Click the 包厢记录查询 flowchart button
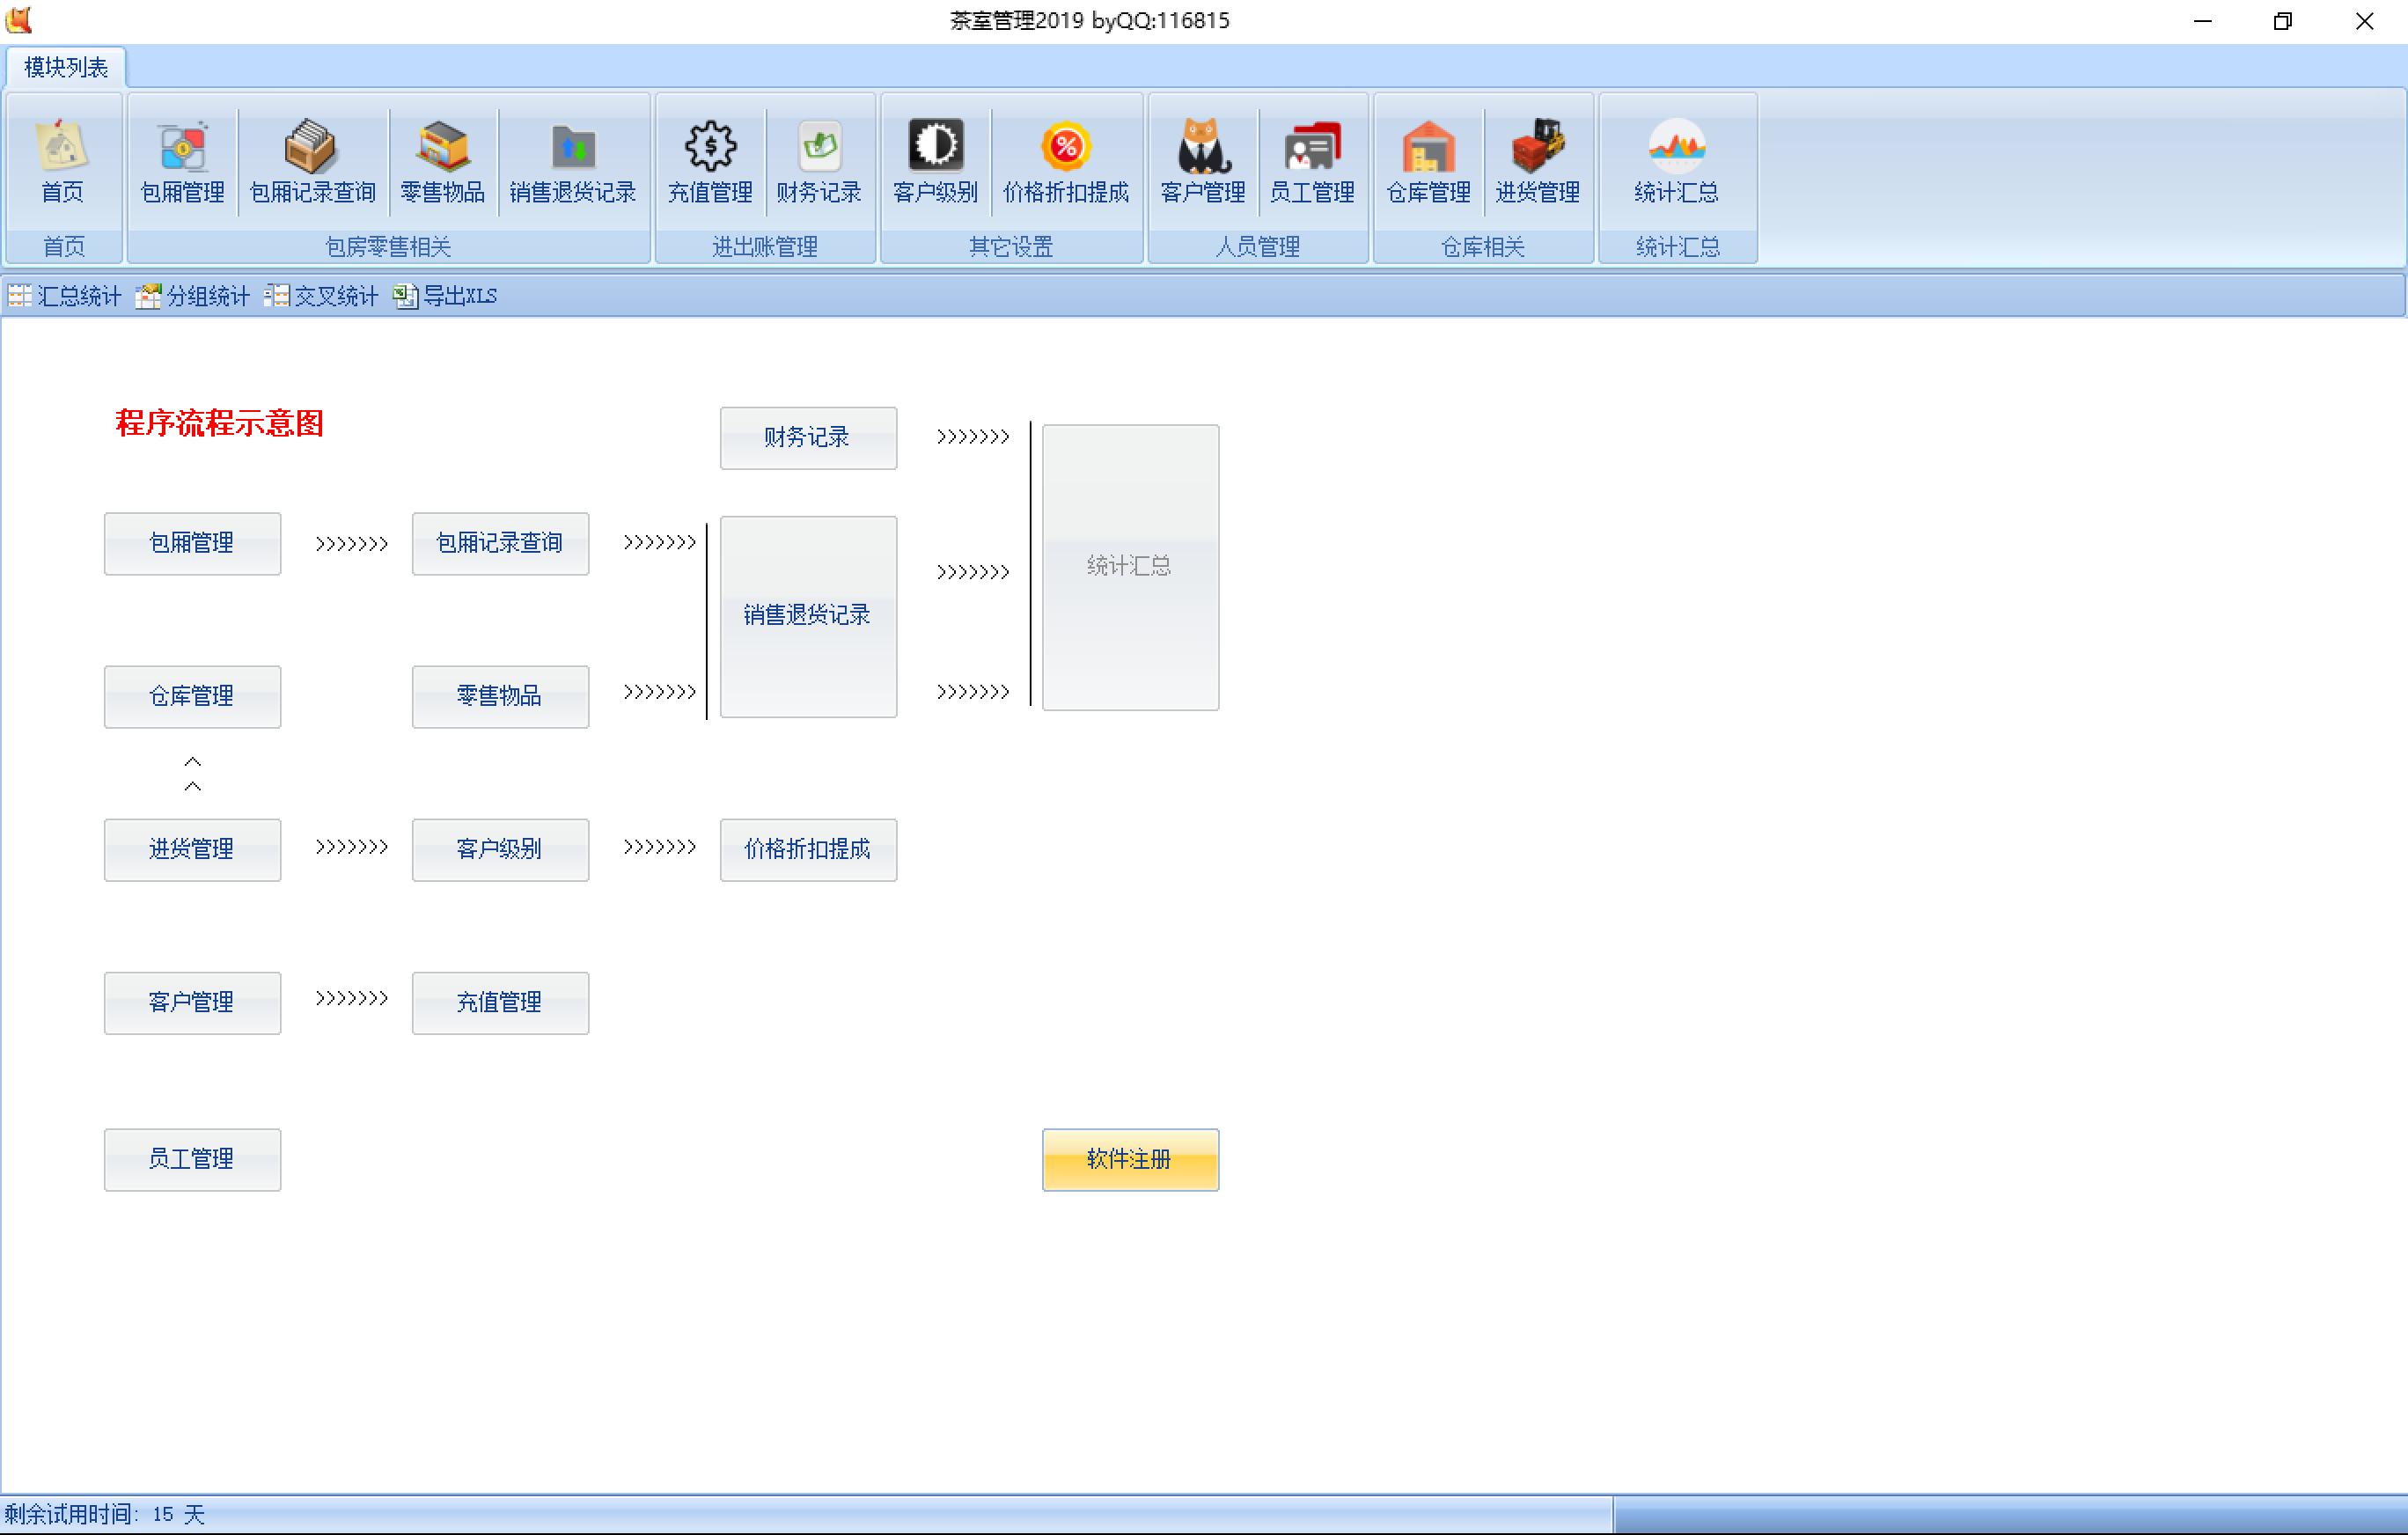This screenshot has width=2408, height=1535. [x=500, y=543]
